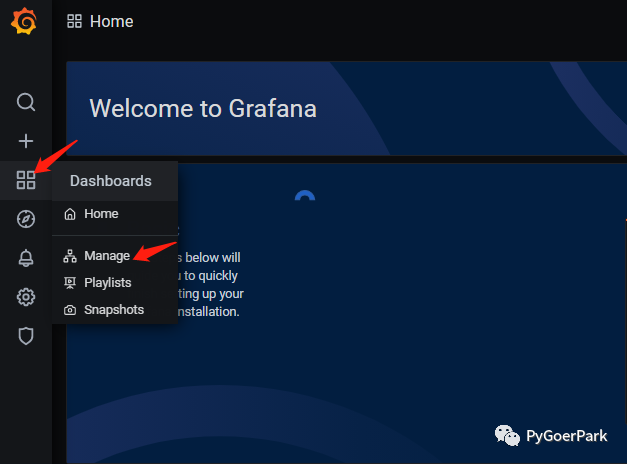Select Home in Dashboards menu

pos(115,214)
